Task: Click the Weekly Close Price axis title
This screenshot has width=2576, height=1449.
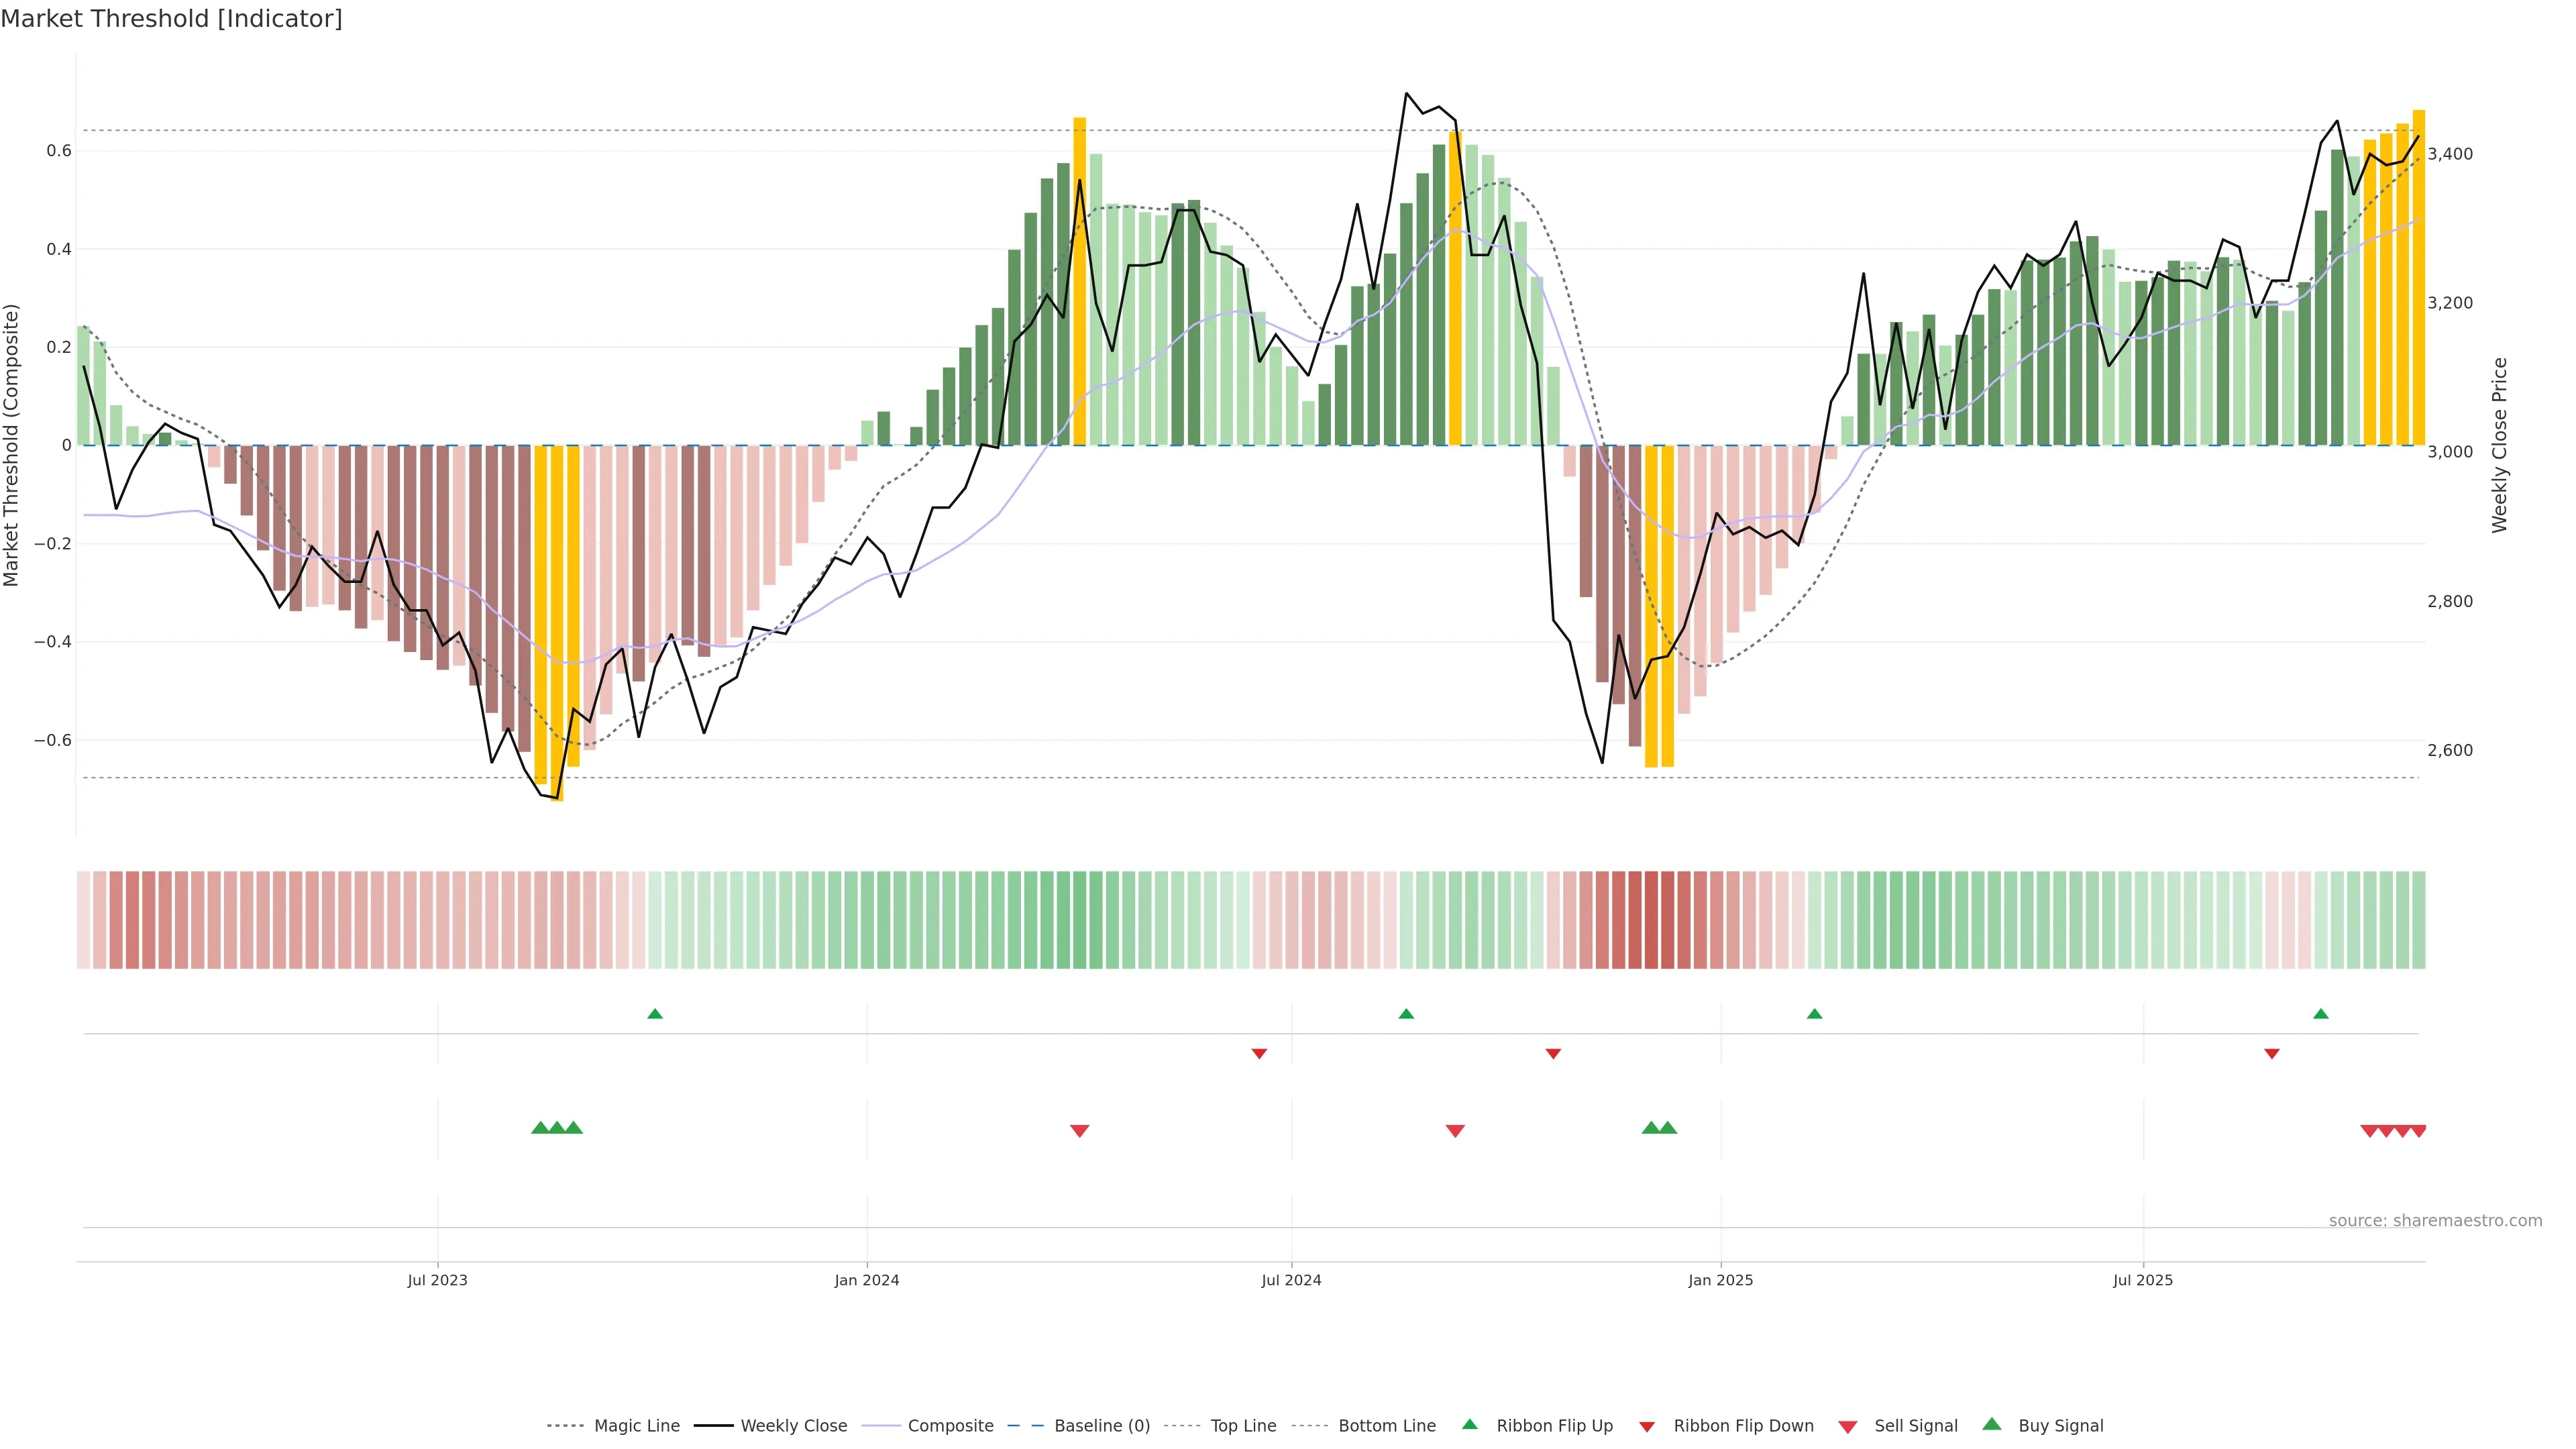Action: point(2499,445)
